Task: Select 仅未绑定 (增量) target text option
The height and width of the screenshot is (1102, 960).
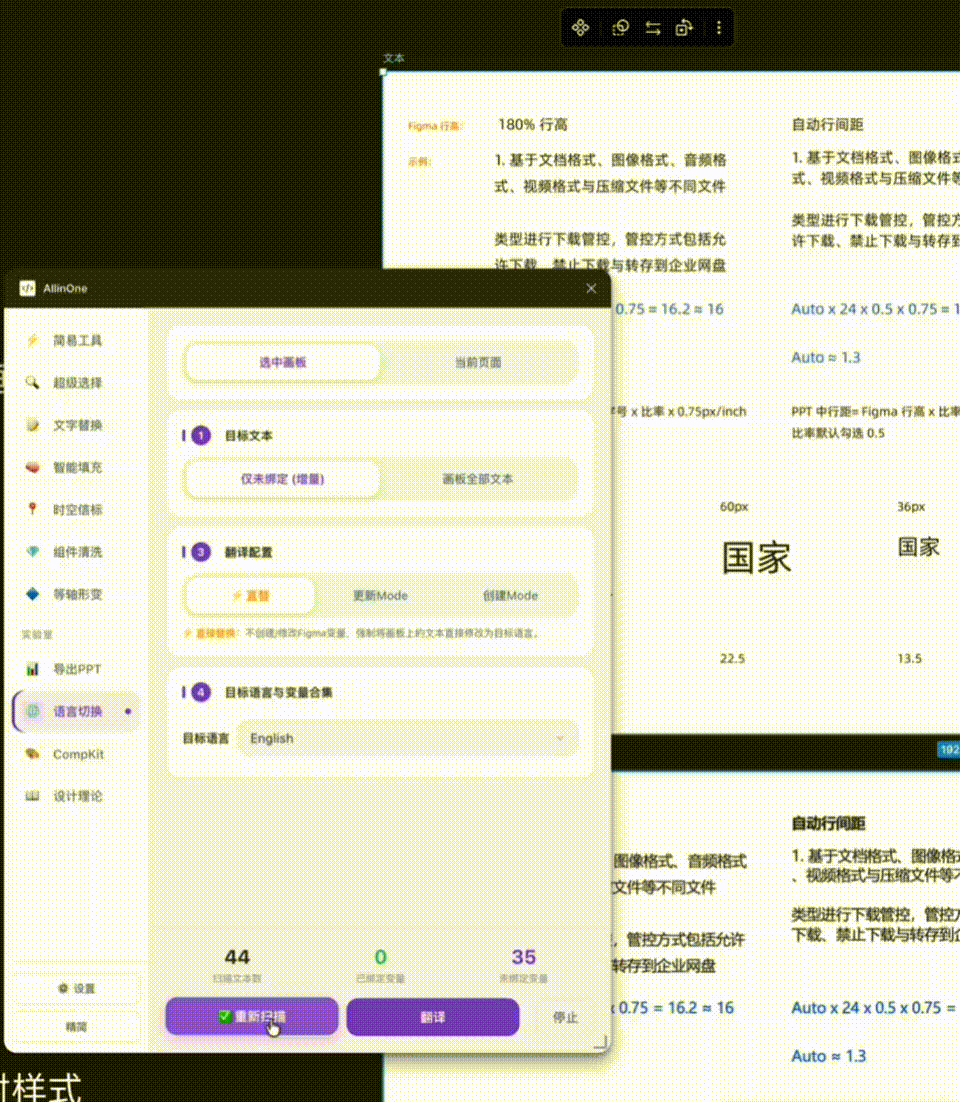Action: (x=283, y=479)
